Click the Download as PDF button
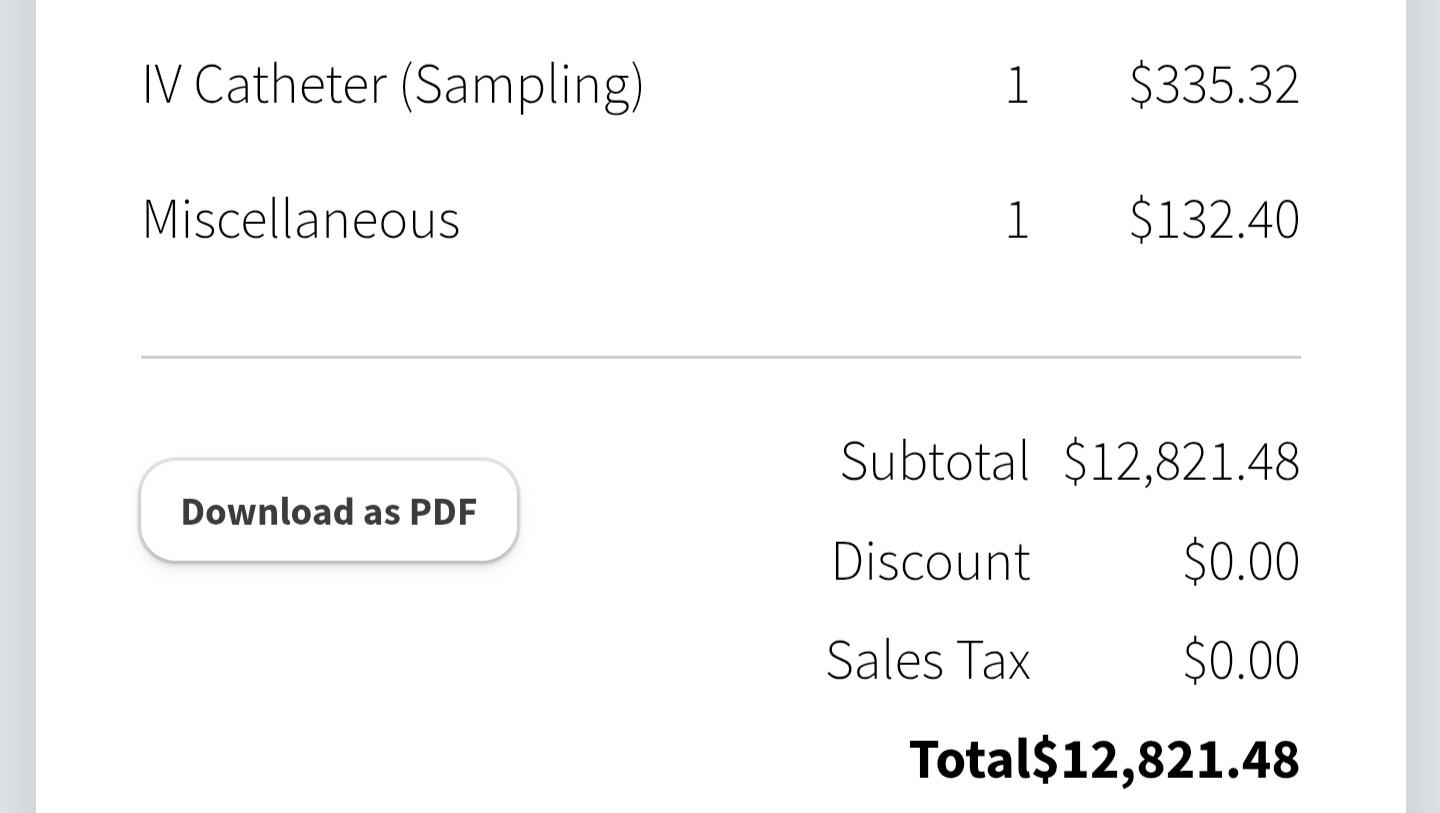 click(329, 511)
